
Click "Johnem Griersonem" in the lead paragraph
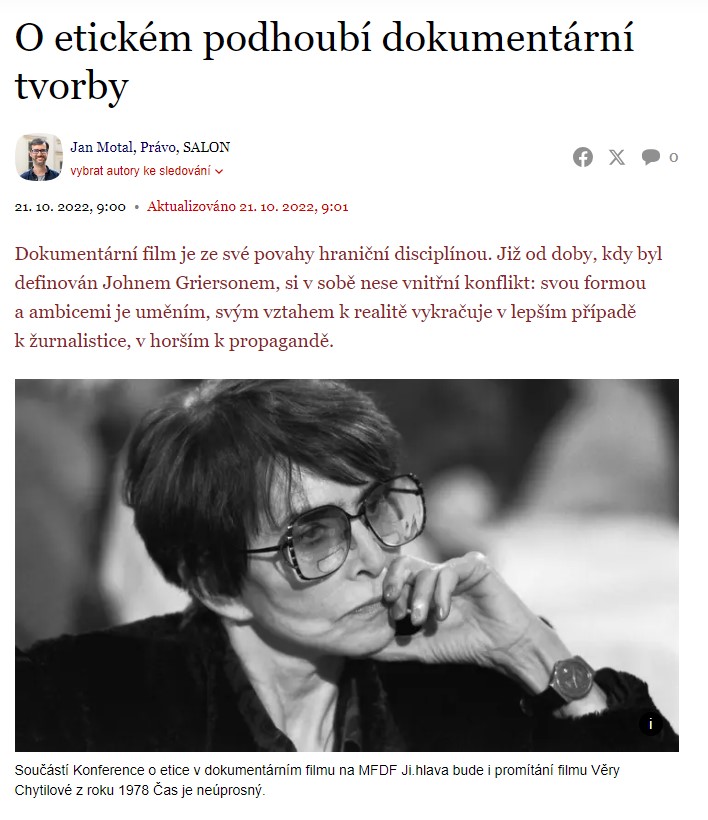pyautogui.click(x=189, y=283)
